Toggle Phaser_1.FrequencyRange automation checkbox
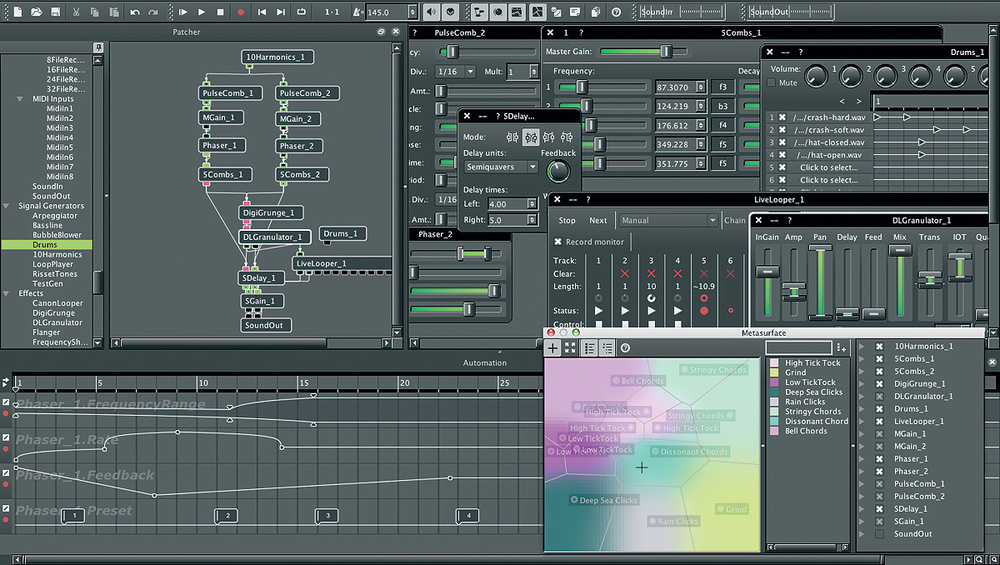This screenshot has width=1000, height=565. [6, 402]
